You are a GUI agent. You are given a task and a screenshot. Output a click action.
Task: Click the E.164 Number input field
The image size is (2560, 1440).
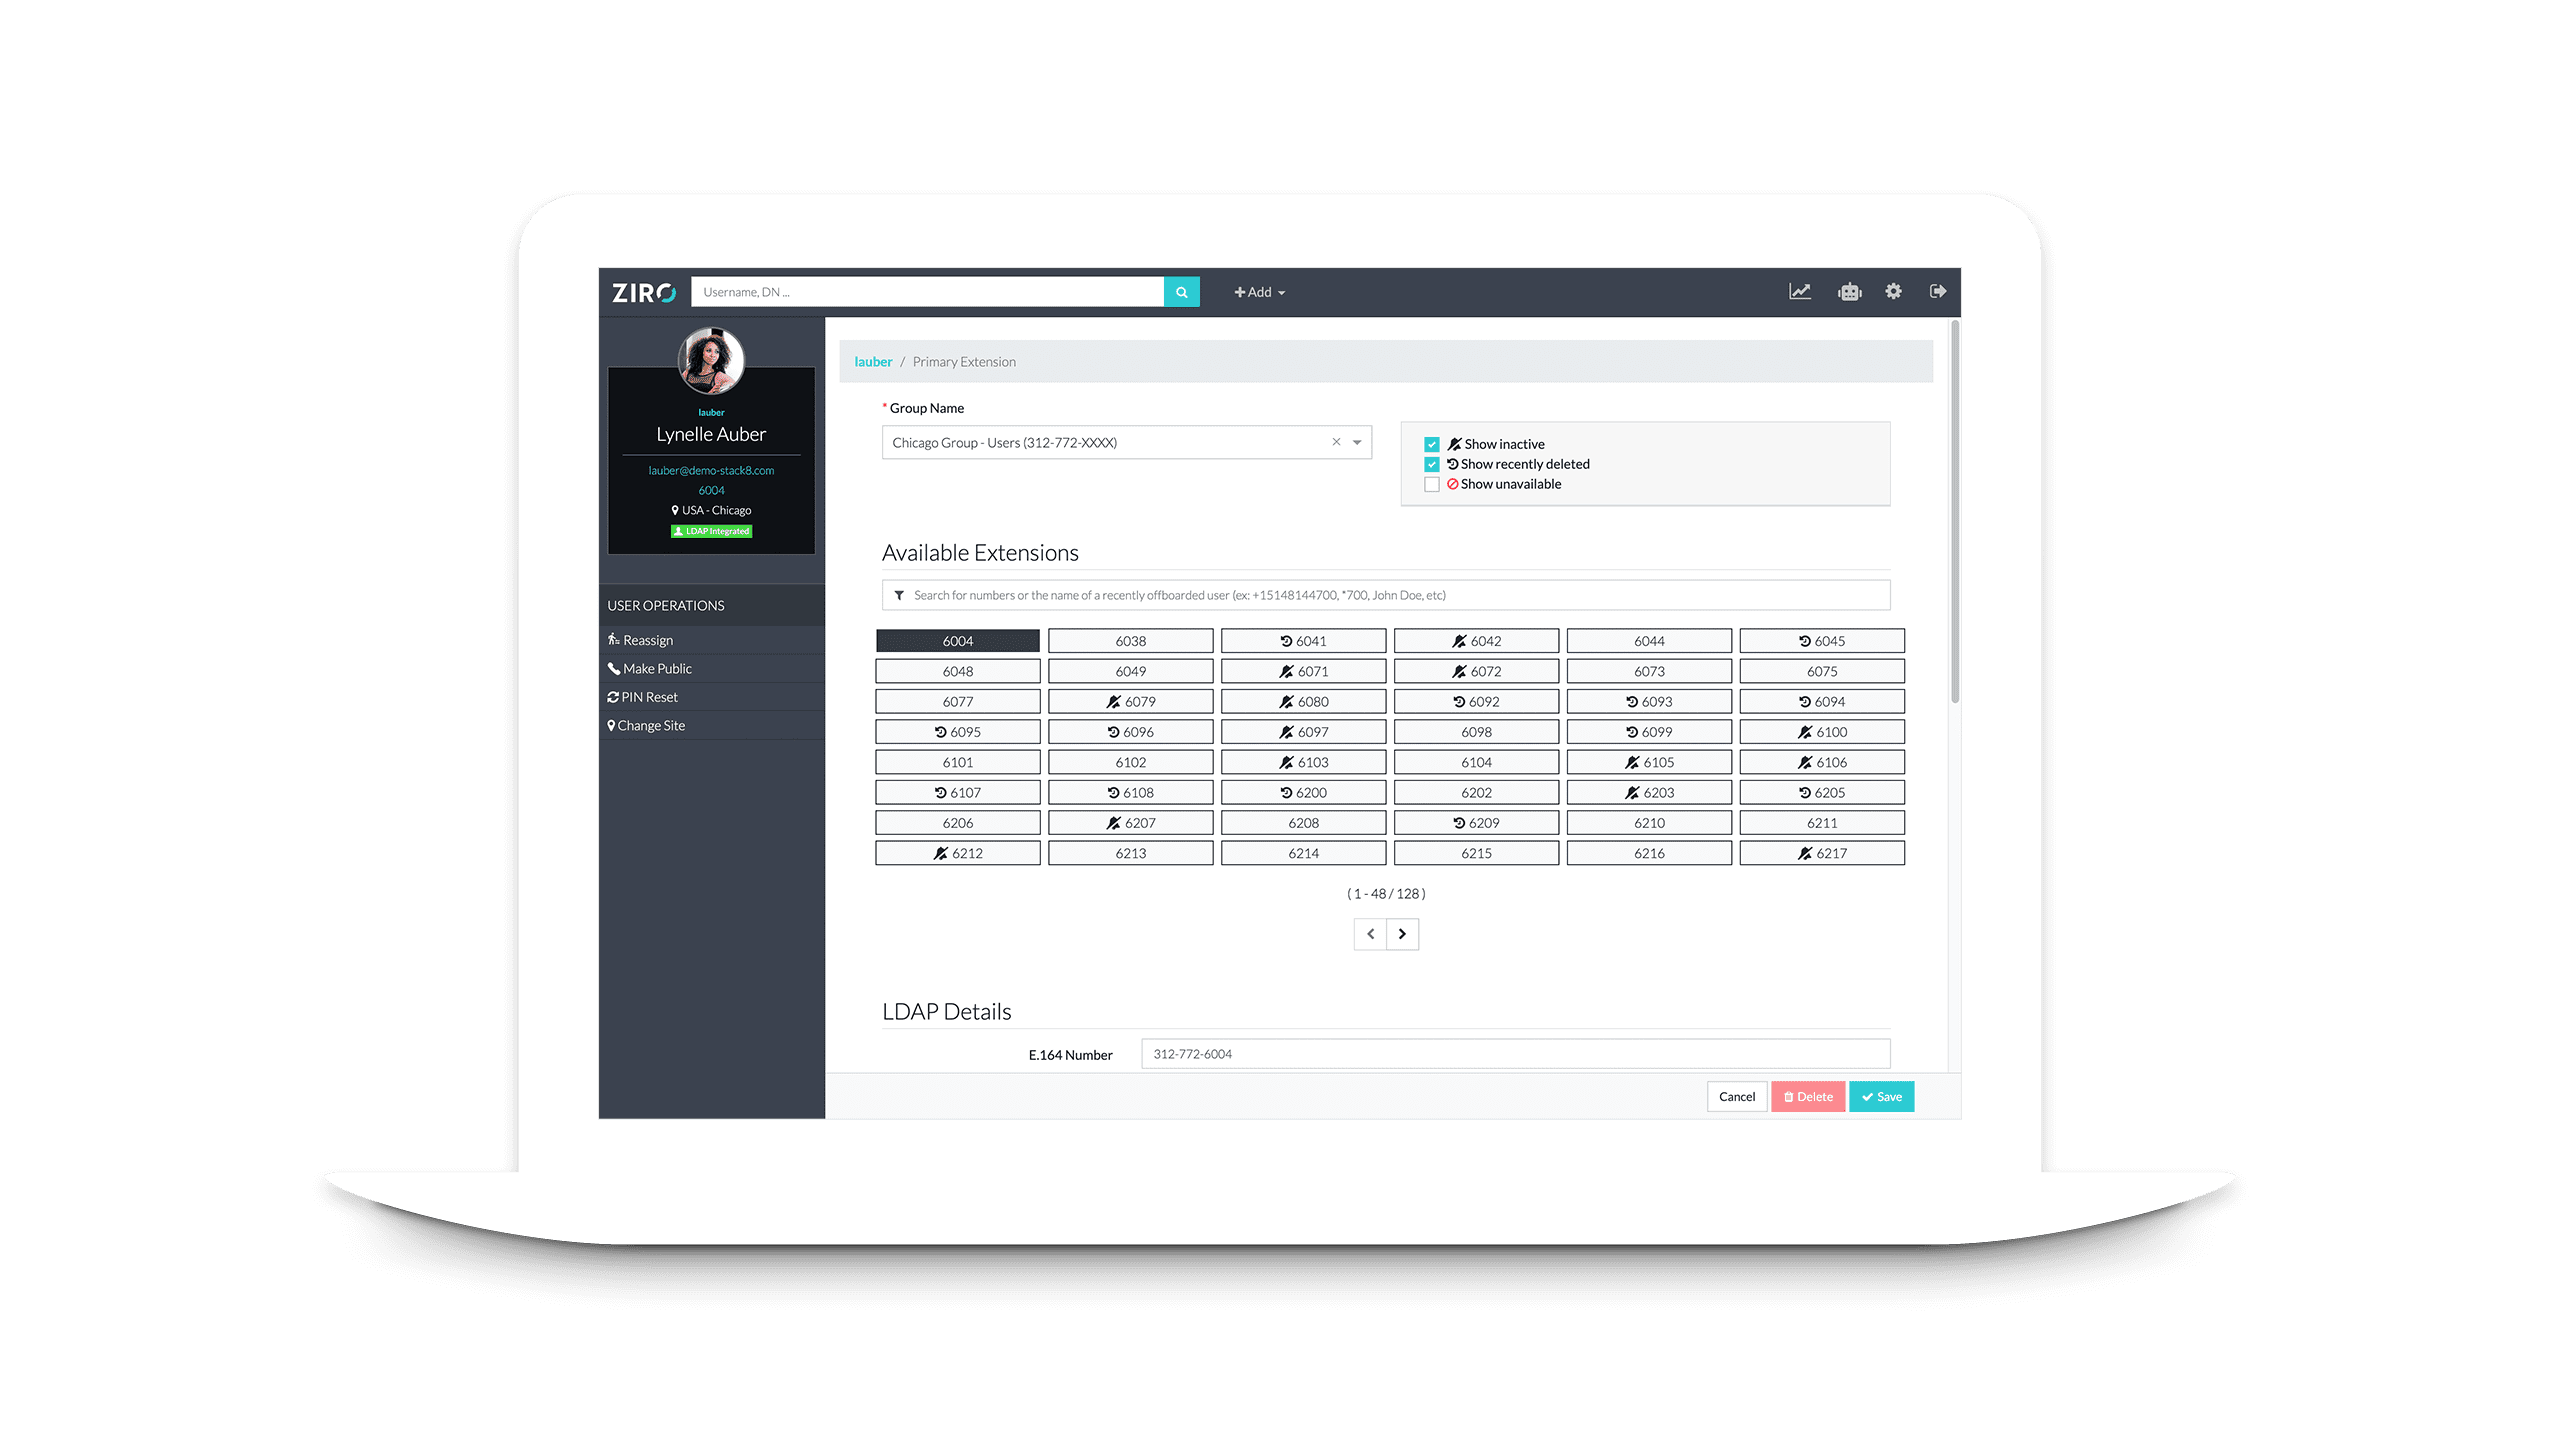click(x=1514, y=1053)
